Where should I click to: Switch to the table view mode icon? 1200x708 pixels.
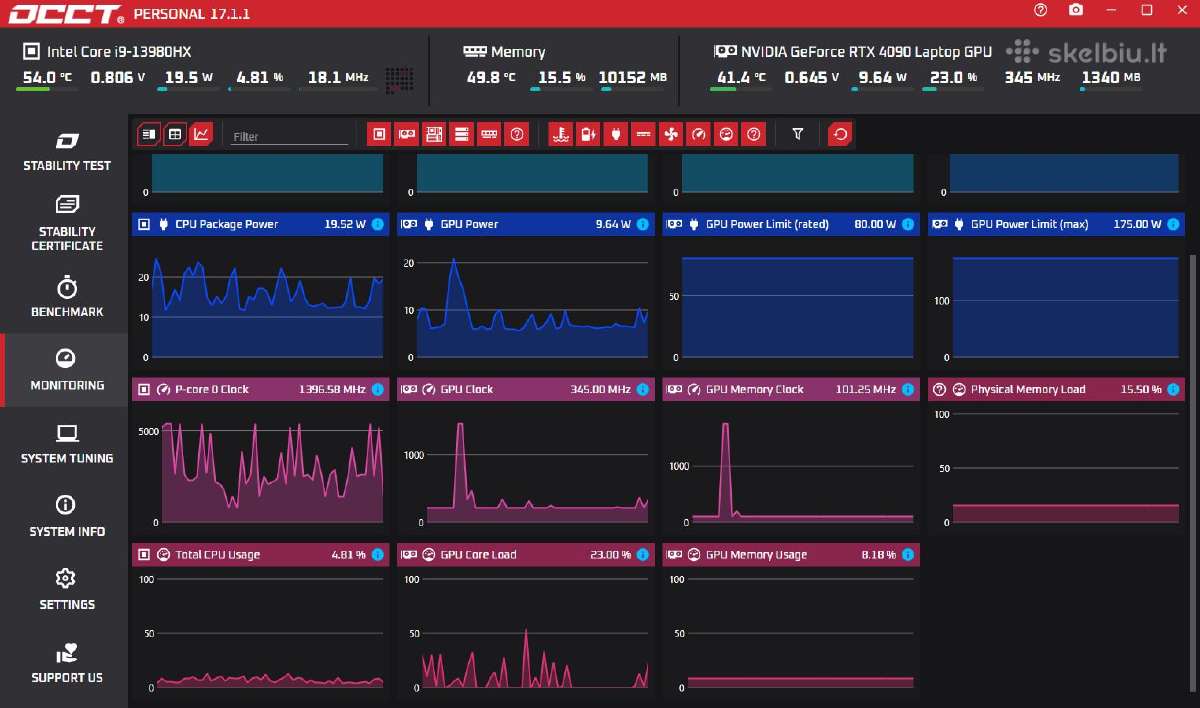click(x=175, y=133)
